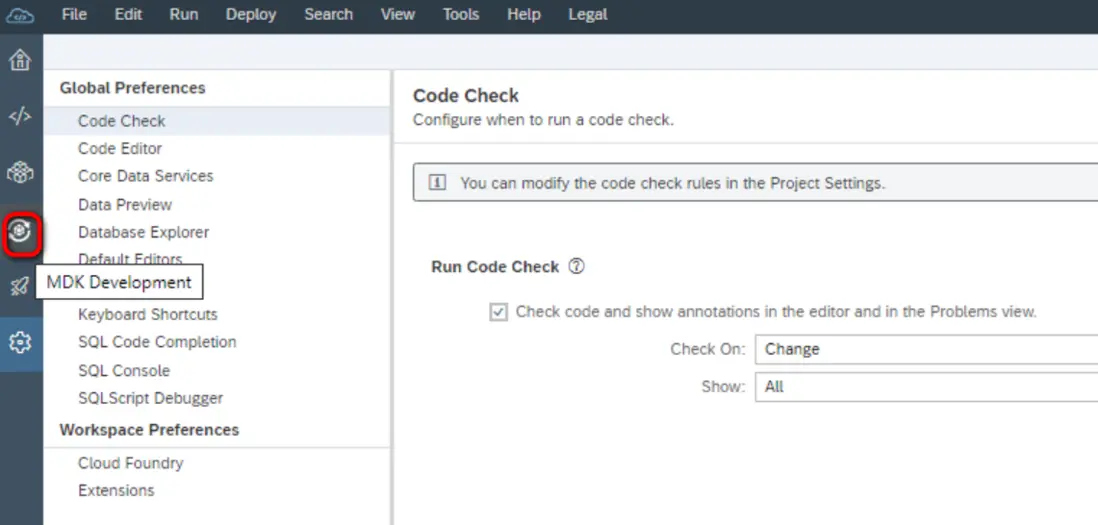Viewport: 1098px width, 525px height.
Task: Click the rocket icon in sidebar
Action: tap(20, 286)
